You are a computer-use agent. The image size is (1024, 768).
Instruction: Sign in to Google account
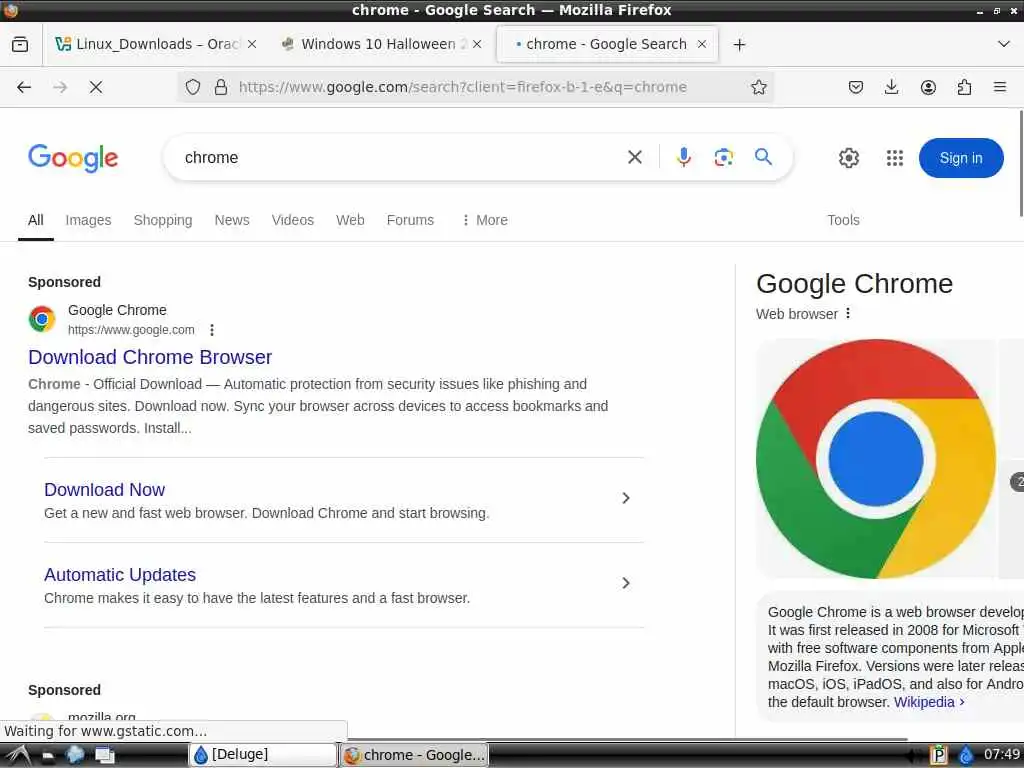click(961, 158)
